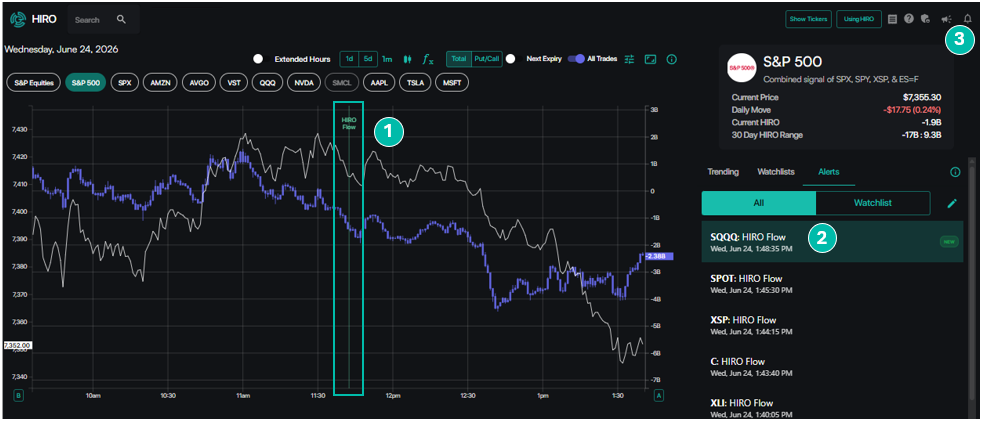This screenshot has height=421, width=982.
Task: Switch chart to candlestick style icon
Action: coord(408,59)
